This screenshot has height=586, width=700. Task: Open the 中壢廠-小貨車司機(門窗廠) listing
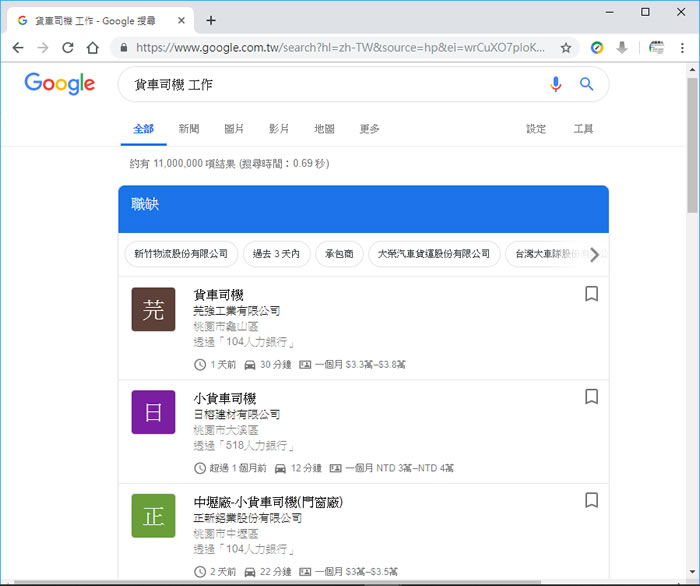pyautogui.click(x=268, y=502)
